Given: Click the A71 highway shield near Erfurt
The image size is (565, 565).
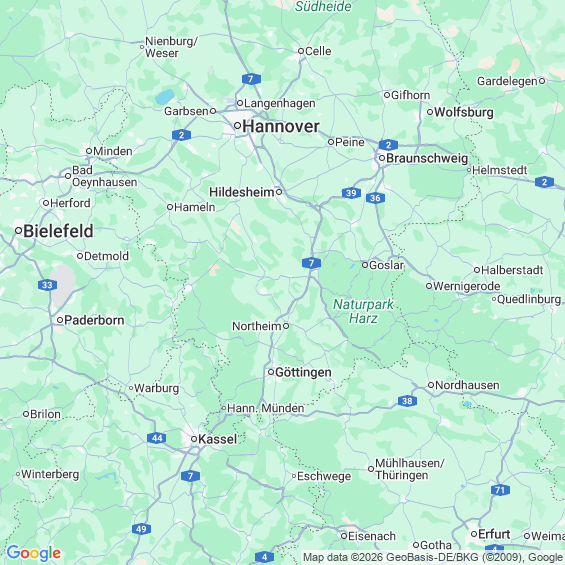Looking at the screenshot, I should click(500, 490).
